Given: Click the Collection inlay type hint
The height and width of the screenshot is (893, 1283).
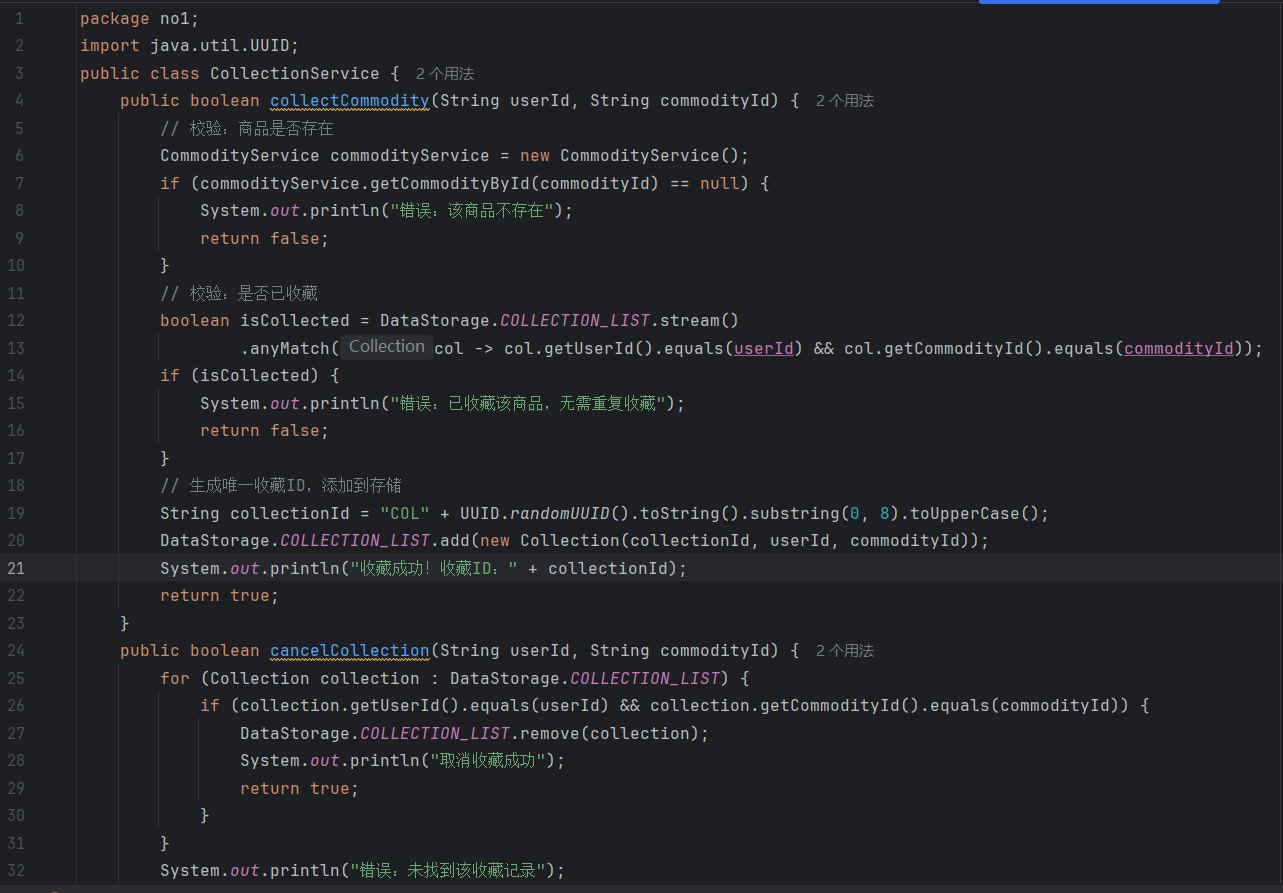Looking at the screenshot, I should [386, 346].
